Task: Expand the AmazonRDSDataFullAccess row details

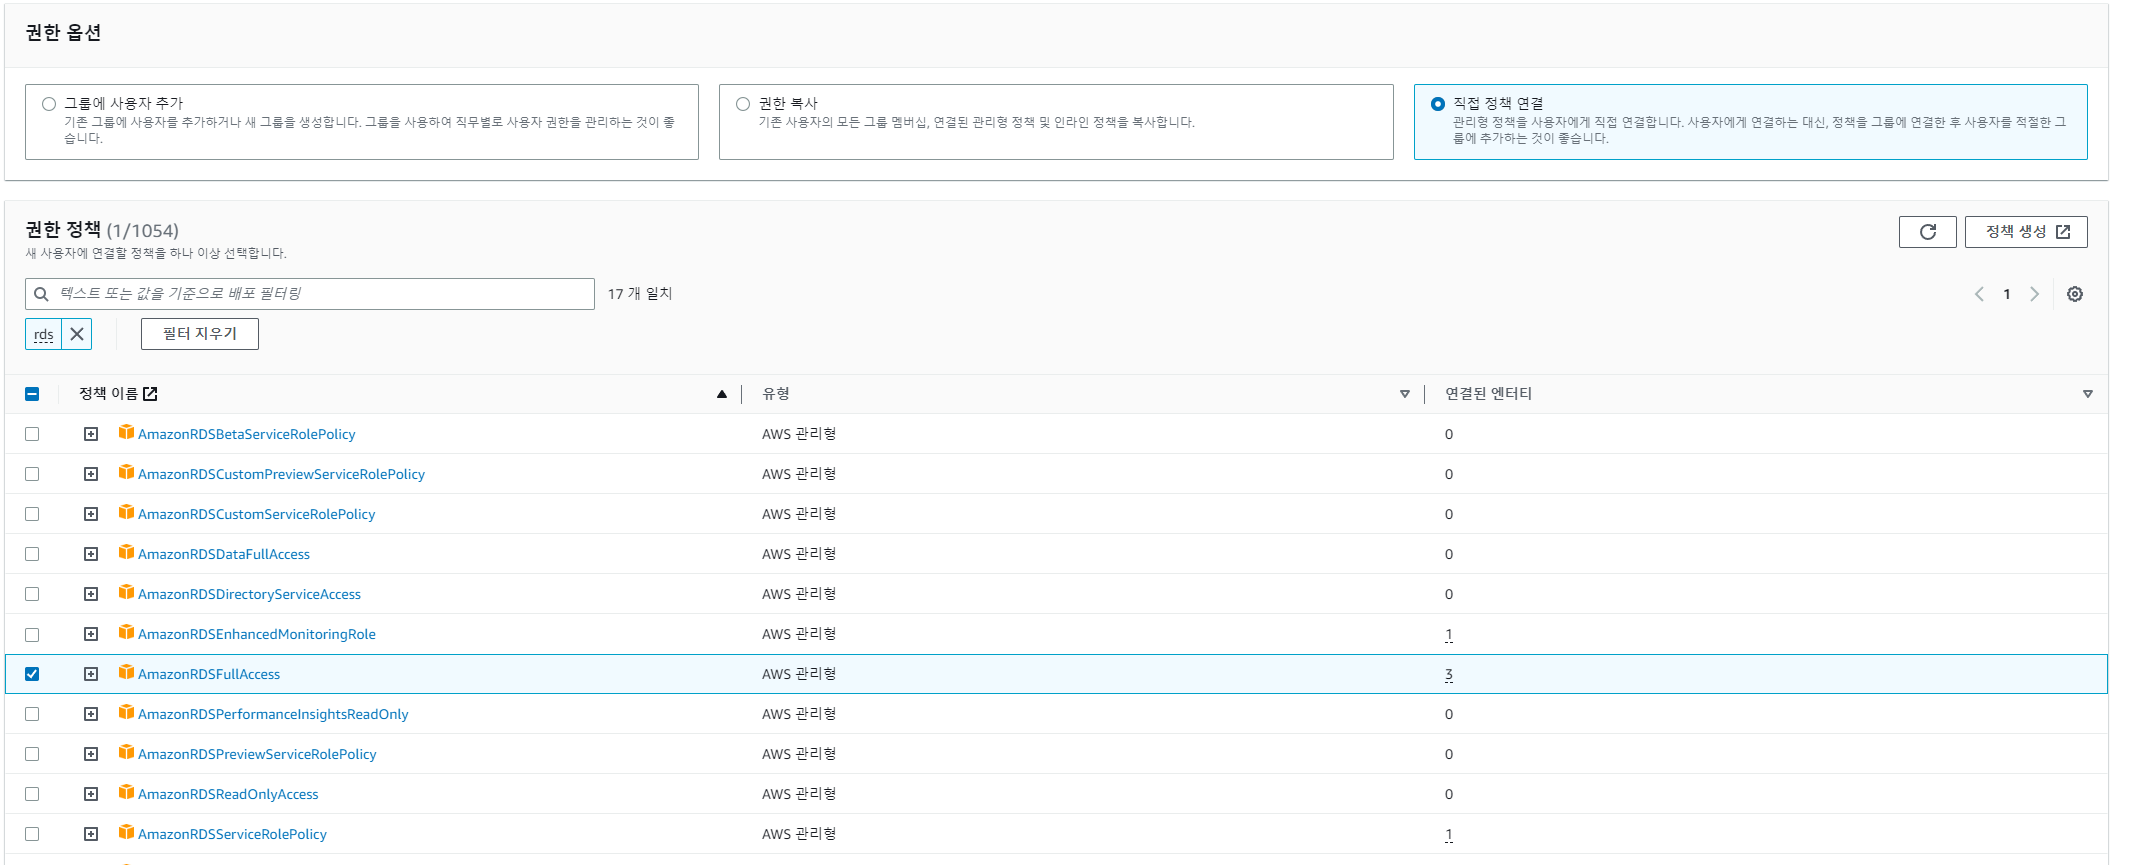Action: tap(91, 554)
